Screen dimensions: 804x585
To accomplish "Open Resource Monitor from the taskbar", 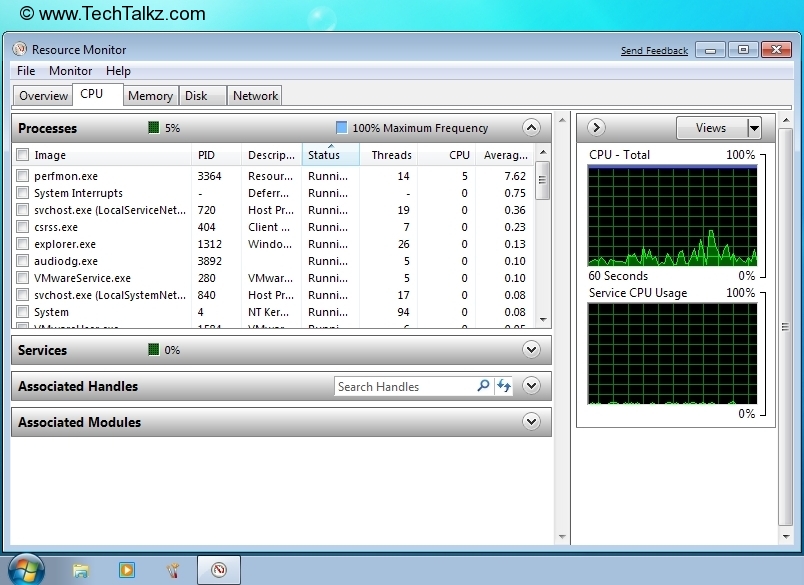I will pyautogui.click(x=218, y=570).
